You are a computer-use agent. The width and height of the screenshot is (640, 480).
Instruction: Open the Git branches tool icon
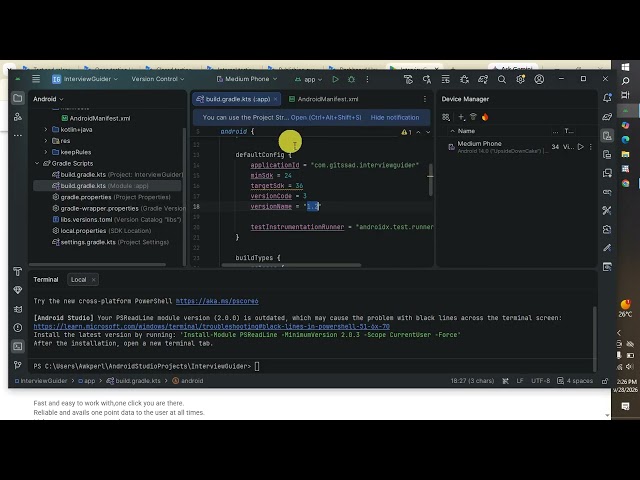click(18, 364)
